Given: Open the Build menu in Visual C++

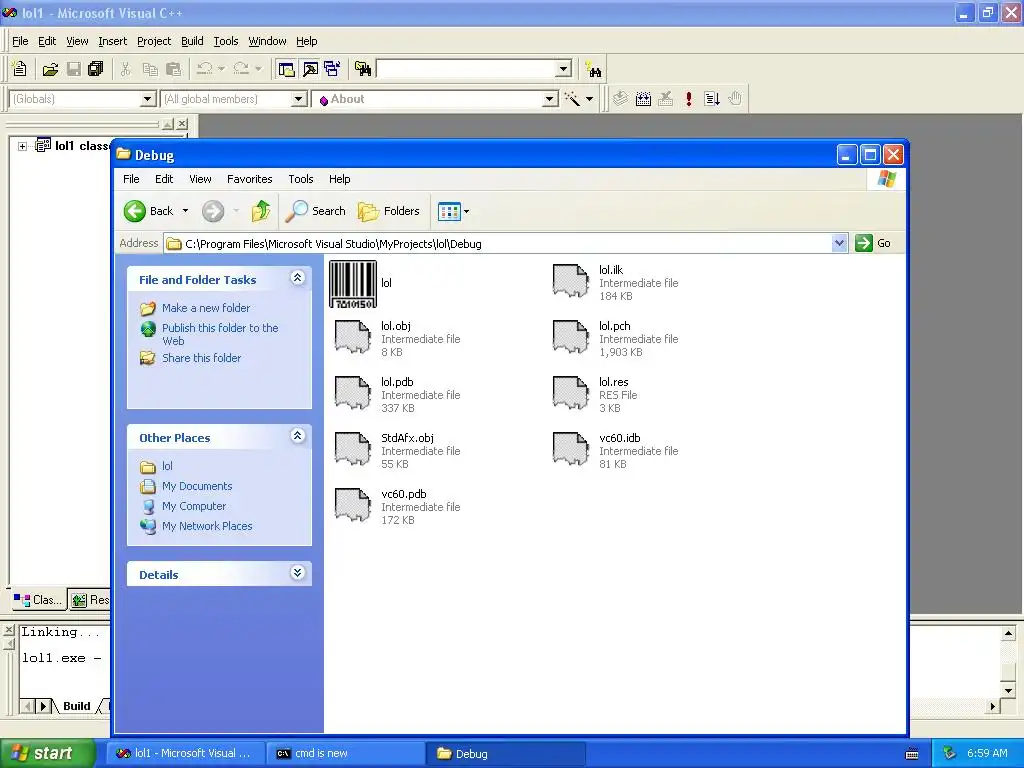Looking at the screenshot, I should [x=192, y=41].
